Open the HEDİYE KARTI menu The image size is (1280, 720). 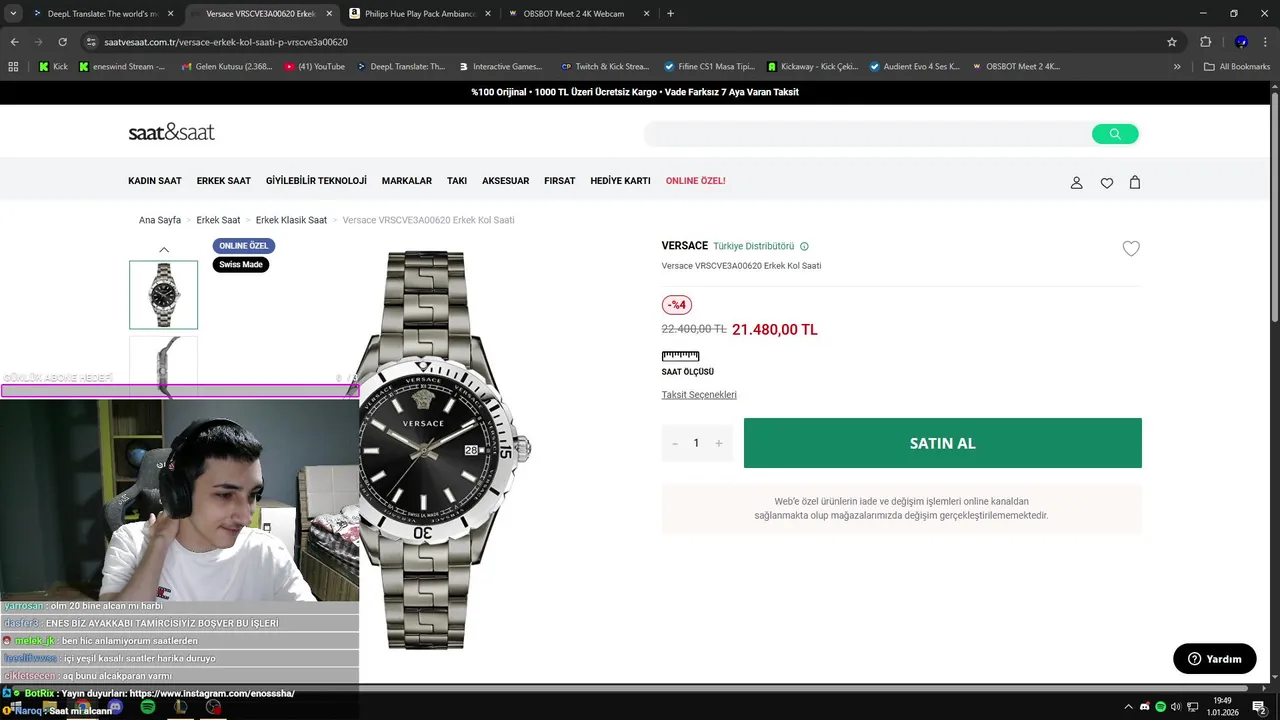pyautogui.click(x=620, y=181)
